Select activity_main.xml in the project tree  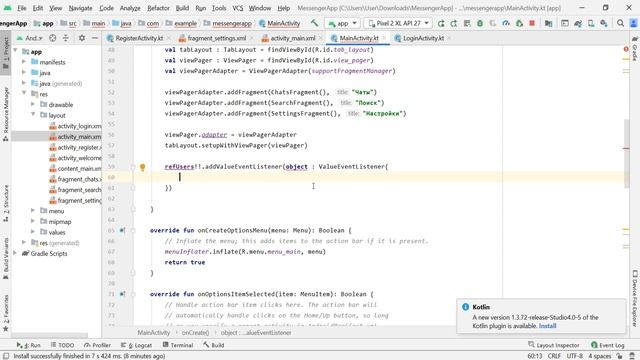pyautogui.click(x=56, y=137)
